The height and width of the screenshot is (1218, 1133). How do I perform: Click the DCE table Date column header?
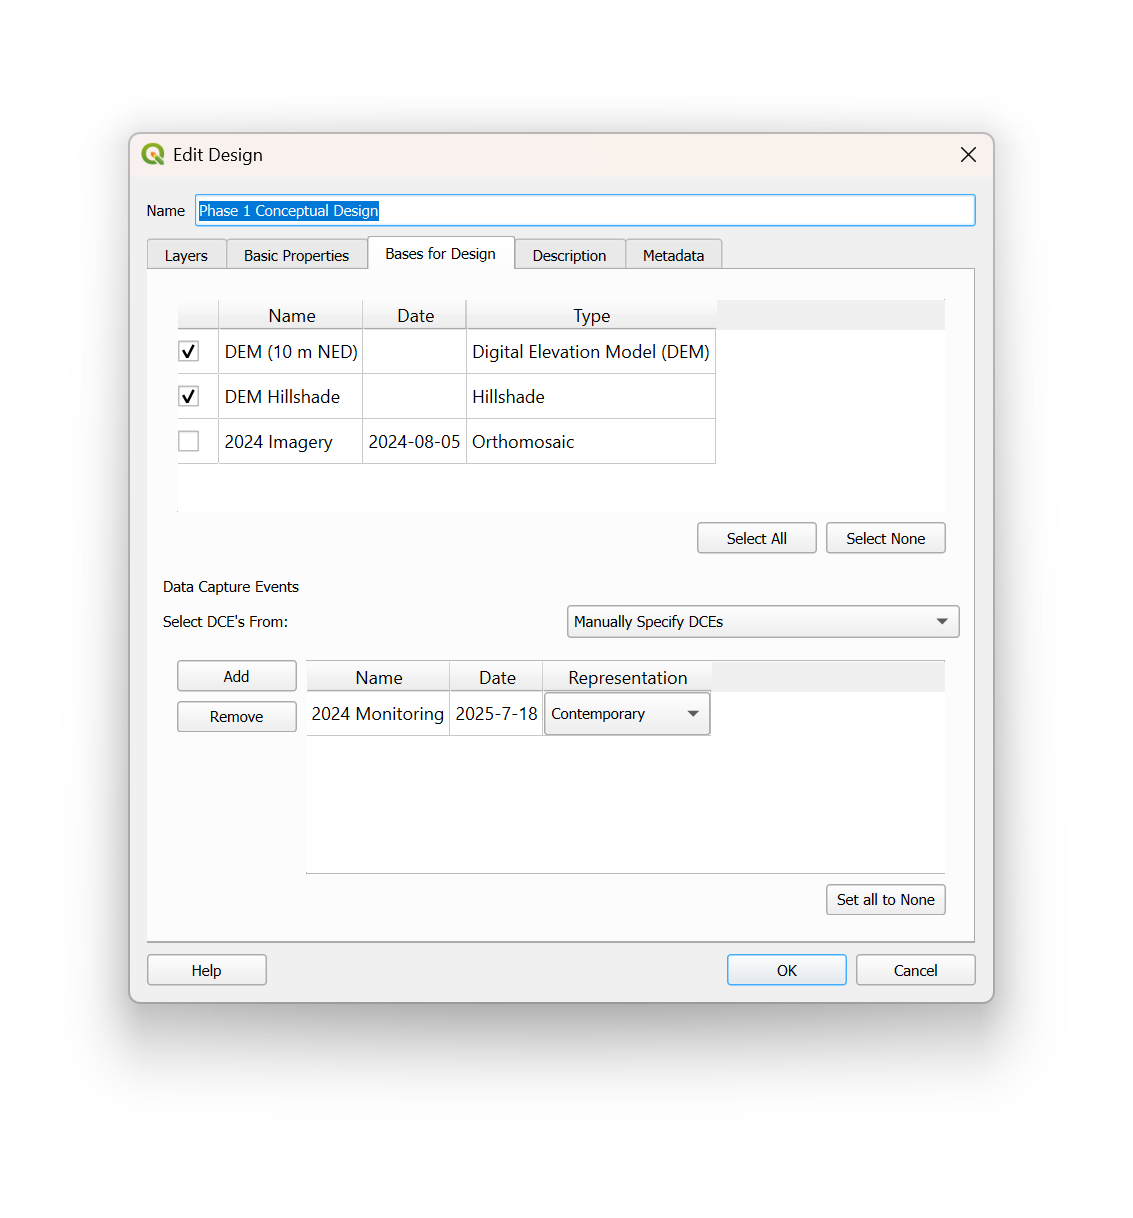click(x=497, y=677)
